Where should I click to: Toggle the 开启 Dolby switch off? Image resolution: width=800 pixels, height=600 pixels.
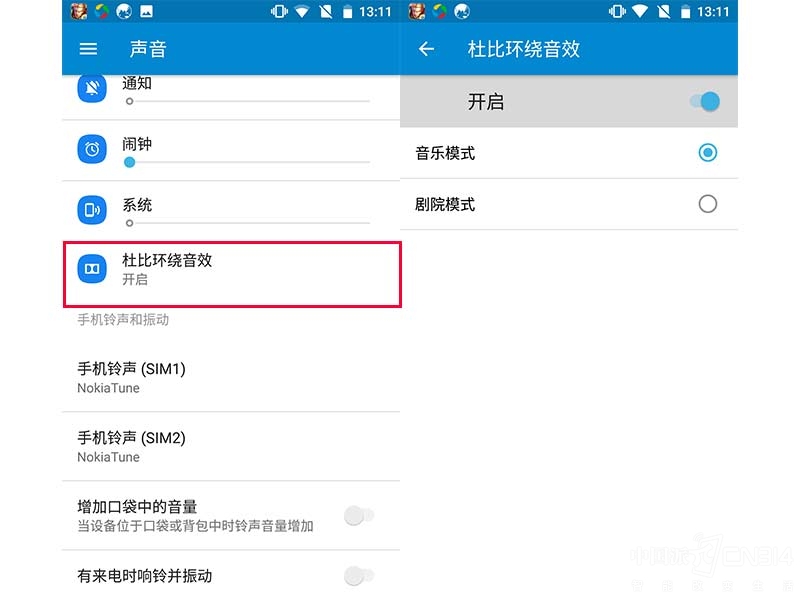pos(705,102)
